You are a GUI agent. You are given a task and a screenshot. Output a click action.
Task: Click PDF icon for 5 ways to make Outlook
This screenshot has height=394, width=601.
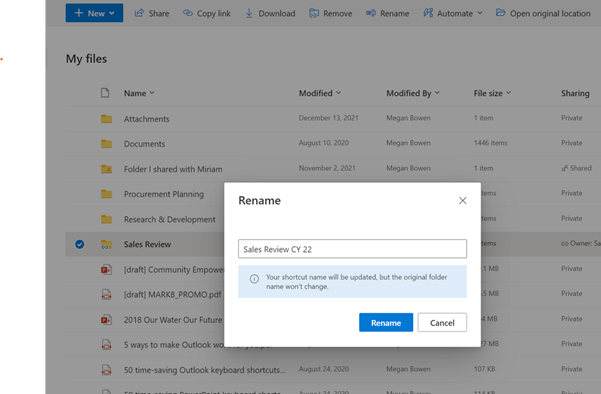pyautogui.click(x=107, y=345)
